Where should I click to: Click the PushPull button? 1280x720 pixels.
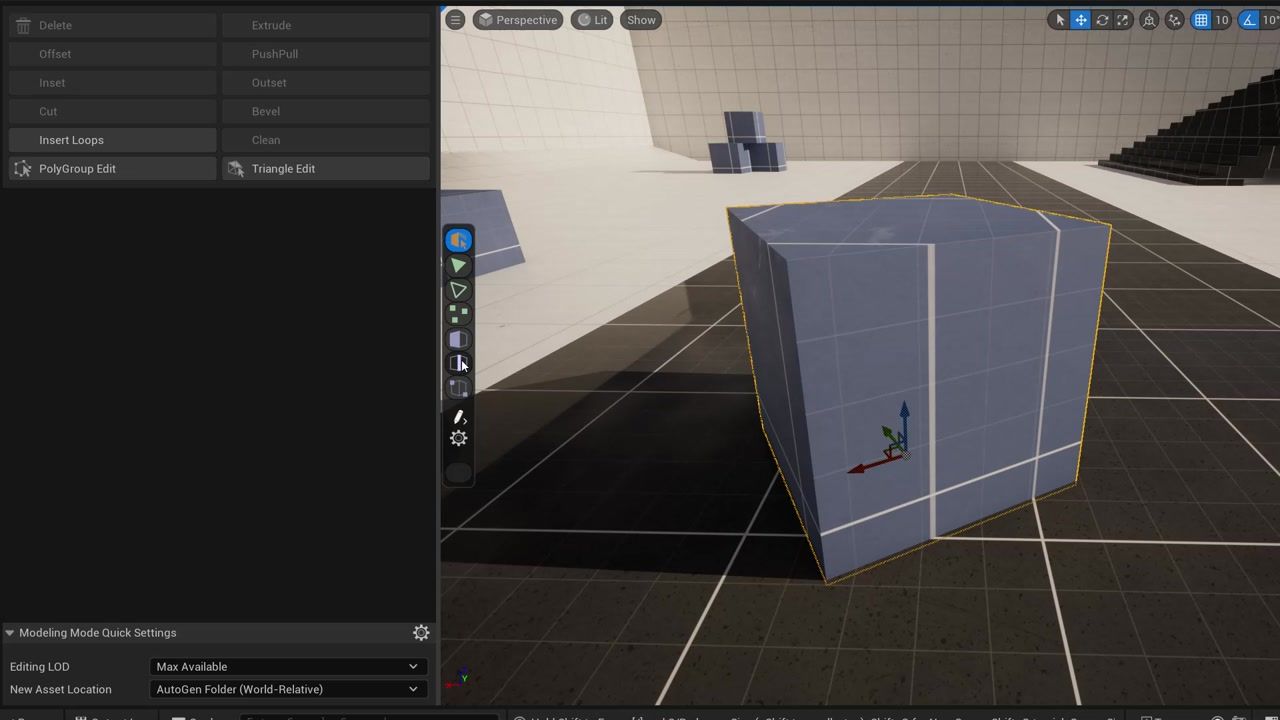tap(326, 54)
